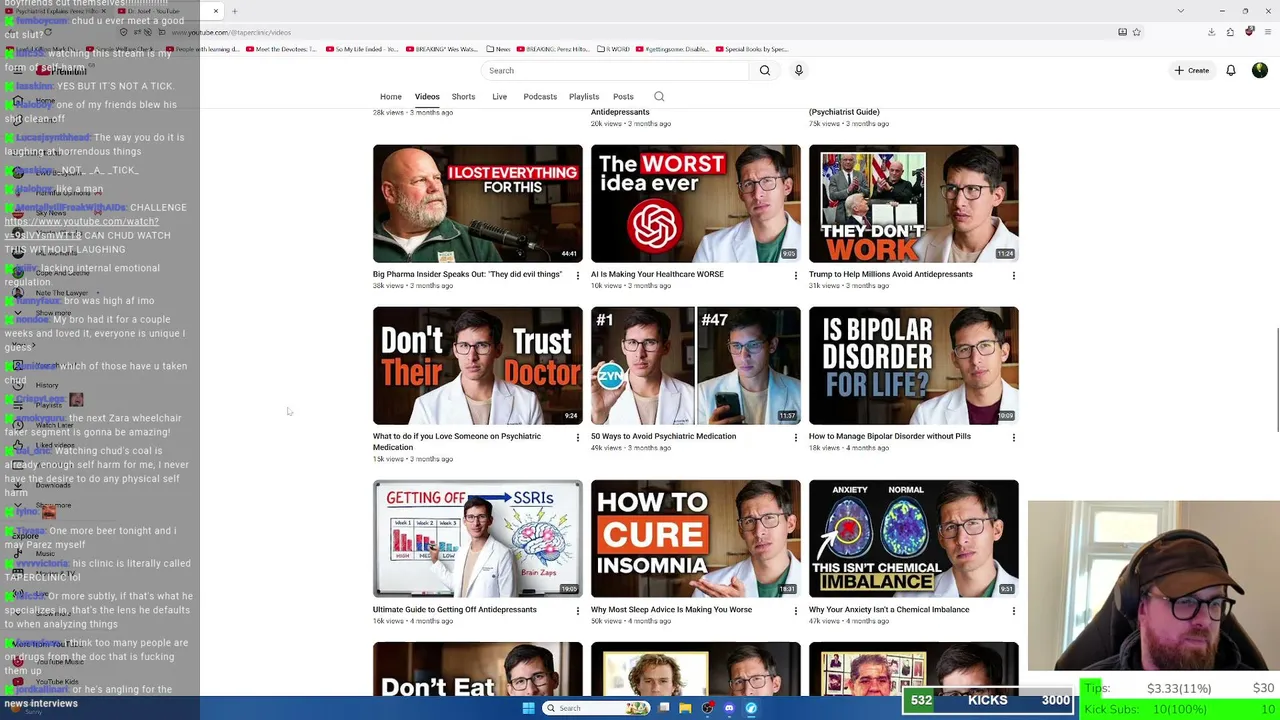Open three-dot menu for 50 Ways video

tap(796, 437)
